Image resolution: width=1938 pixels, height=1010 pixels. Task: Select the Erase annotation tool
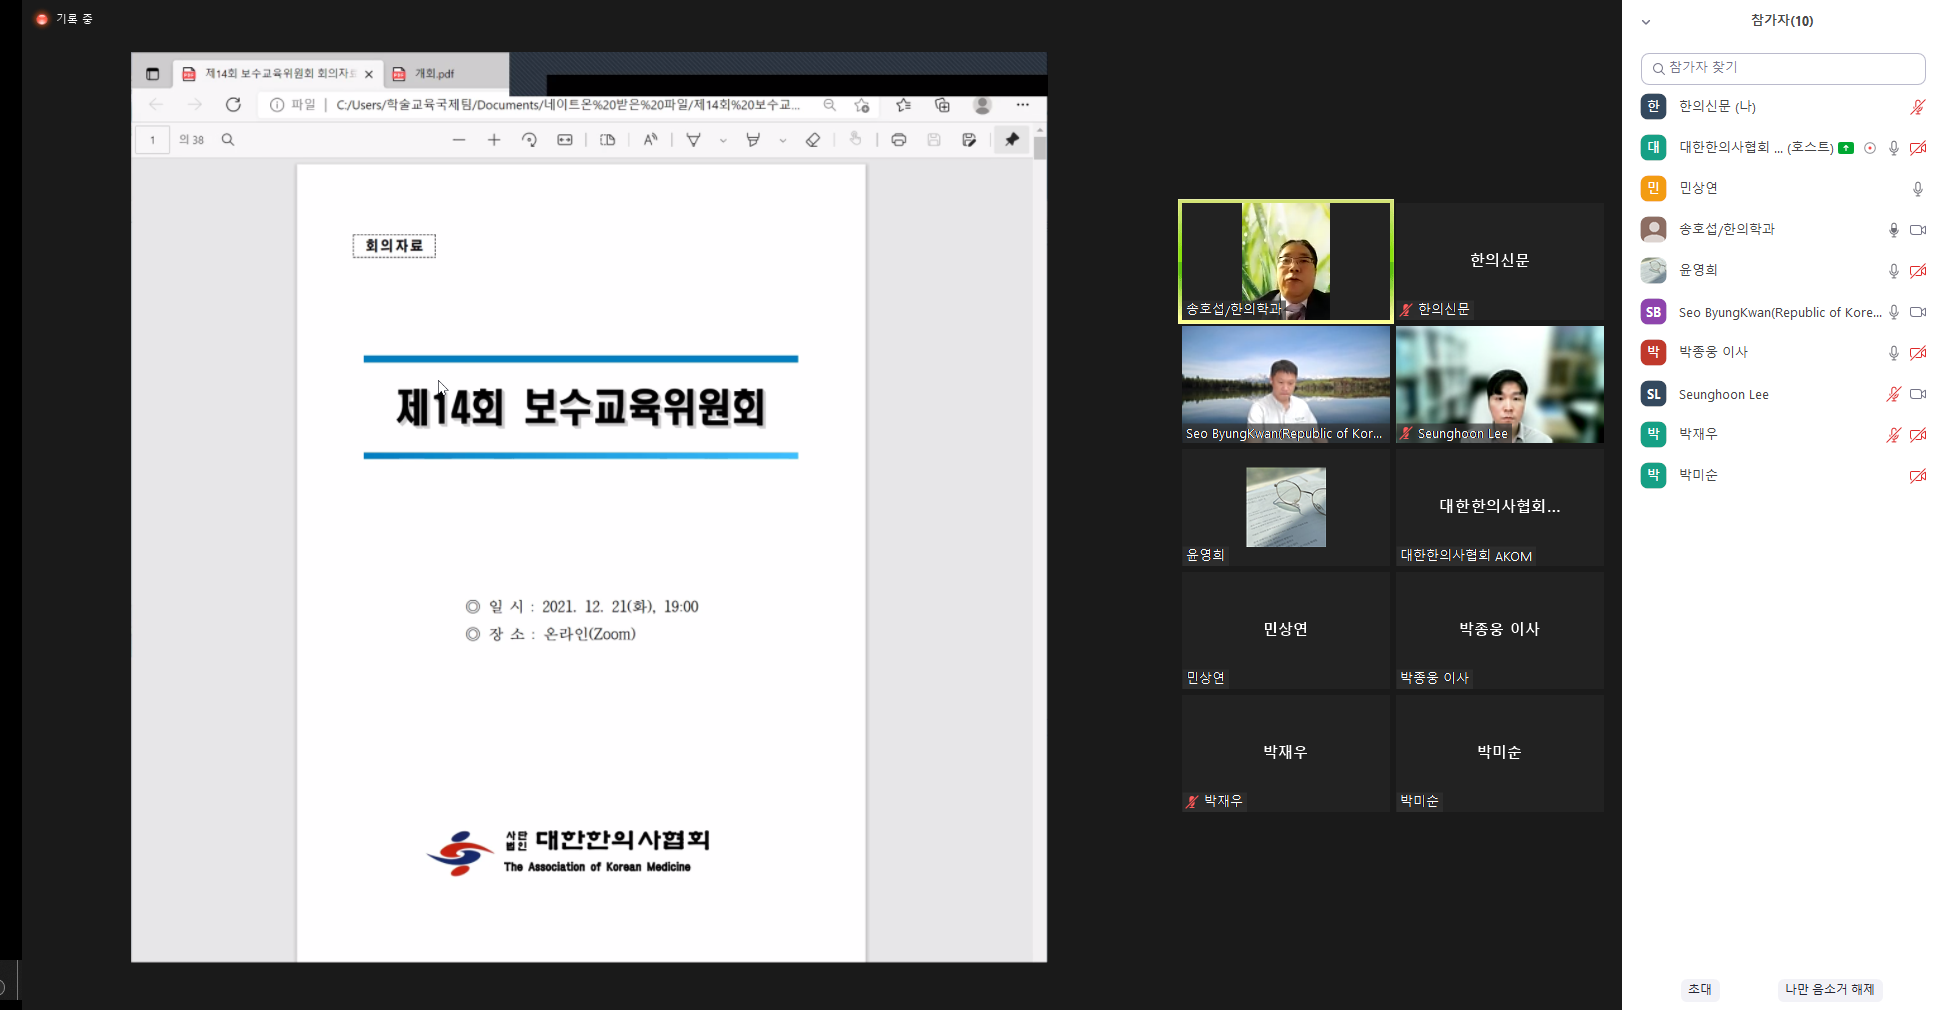[813, 140]
